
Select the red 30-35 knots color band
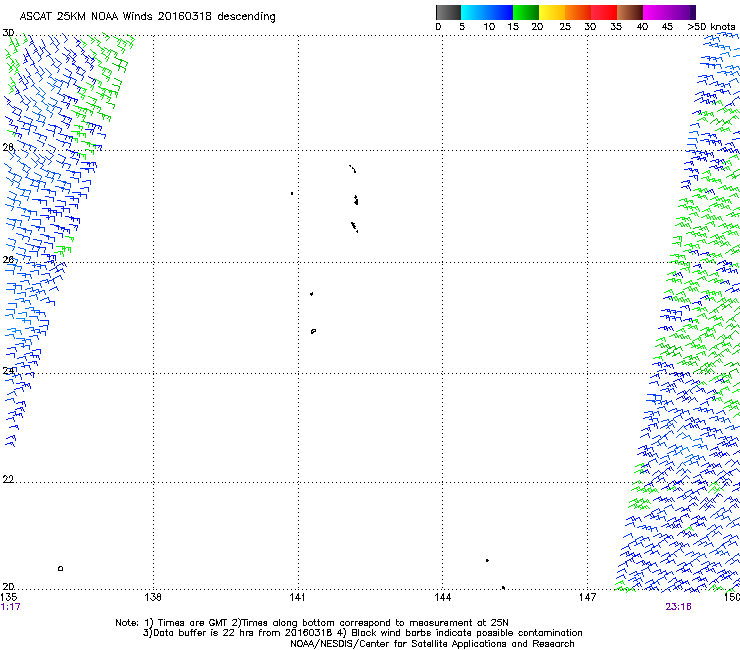pos(604,12)
